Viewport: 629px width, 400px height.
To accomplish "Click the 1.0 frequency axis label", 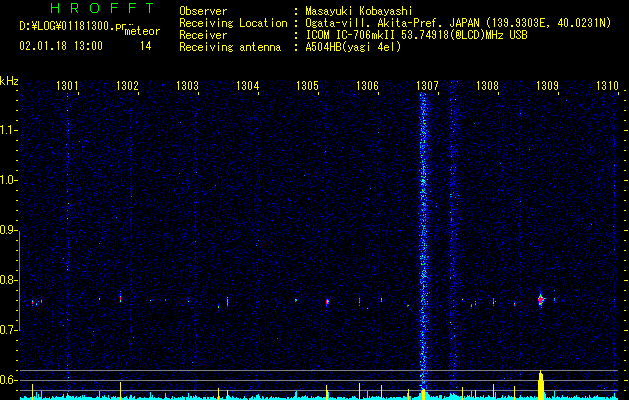I will pyautogui.click(x=8, y=180).
